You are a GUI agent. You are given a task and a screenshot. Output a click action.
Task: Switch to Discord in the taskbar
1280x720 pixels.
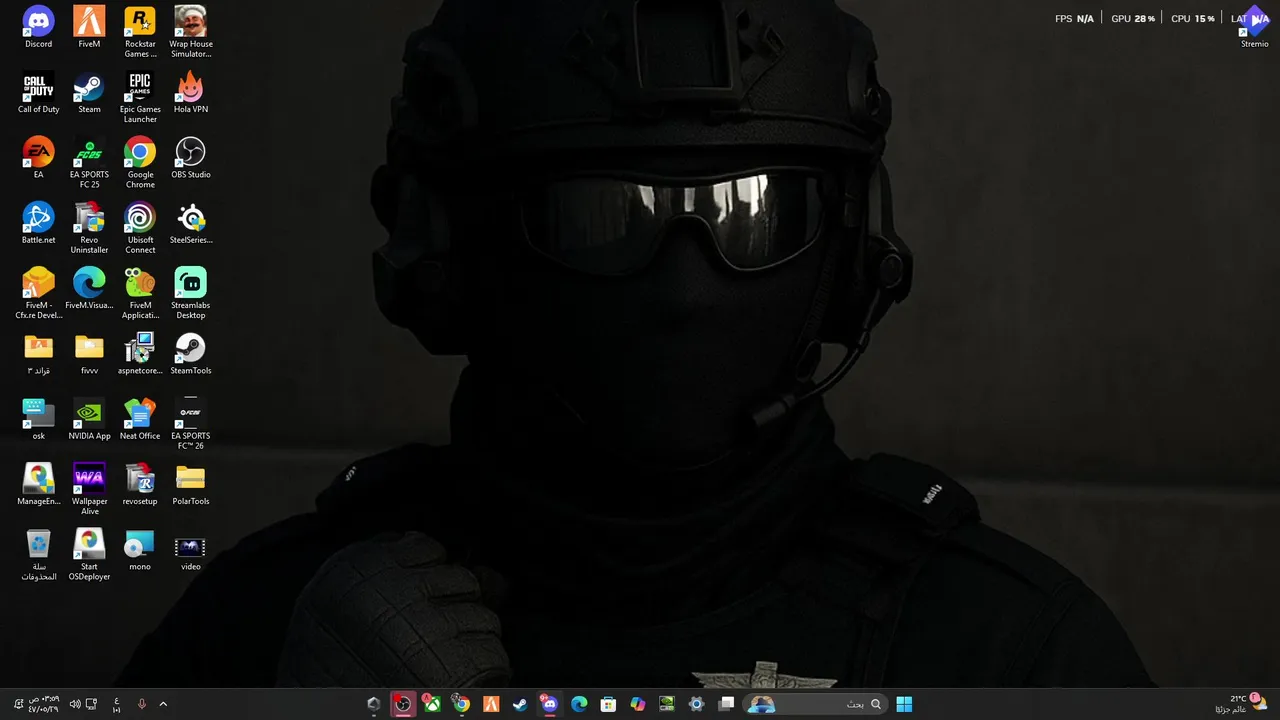click(x=549, y=704)
